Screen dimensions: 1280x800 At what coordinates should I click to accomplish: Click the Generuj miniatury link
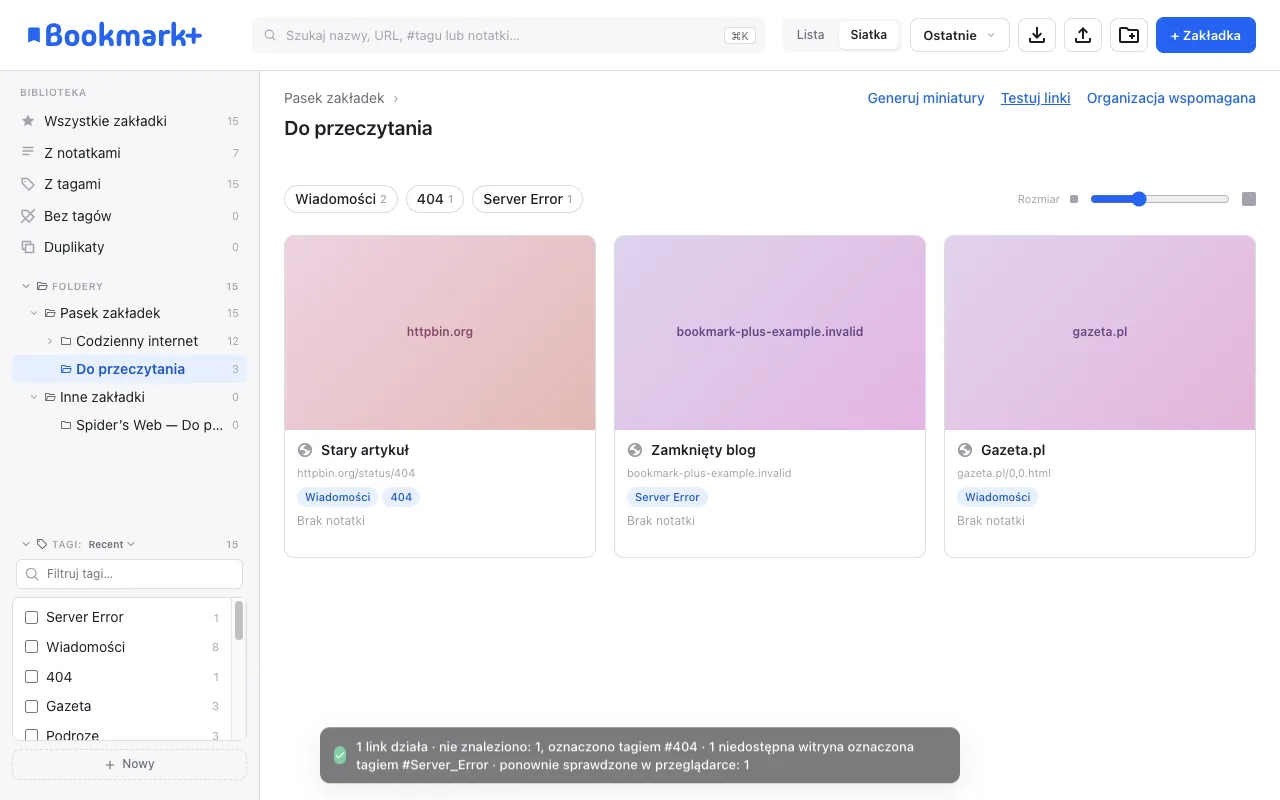coord(926,98)
